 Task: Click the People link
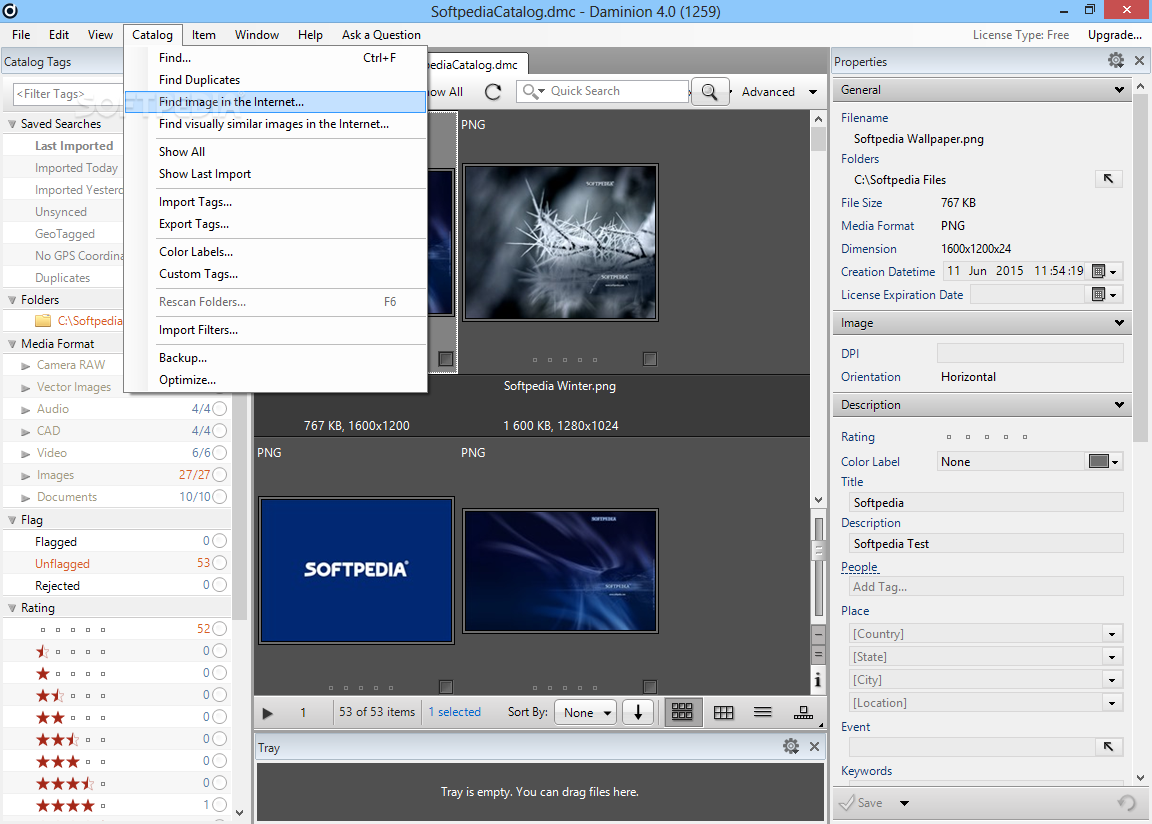pos(860,567)
